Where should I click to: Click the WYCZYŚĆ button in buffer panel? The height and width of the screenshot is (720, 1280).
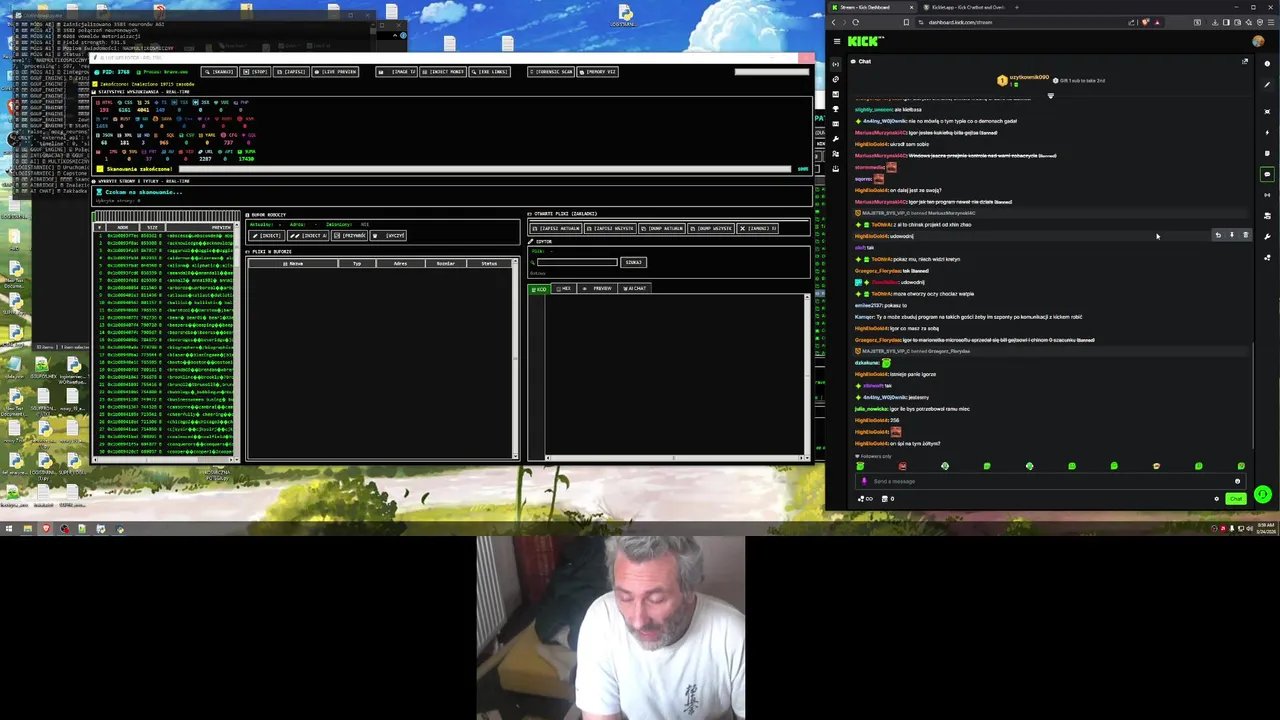pos(388,236)
